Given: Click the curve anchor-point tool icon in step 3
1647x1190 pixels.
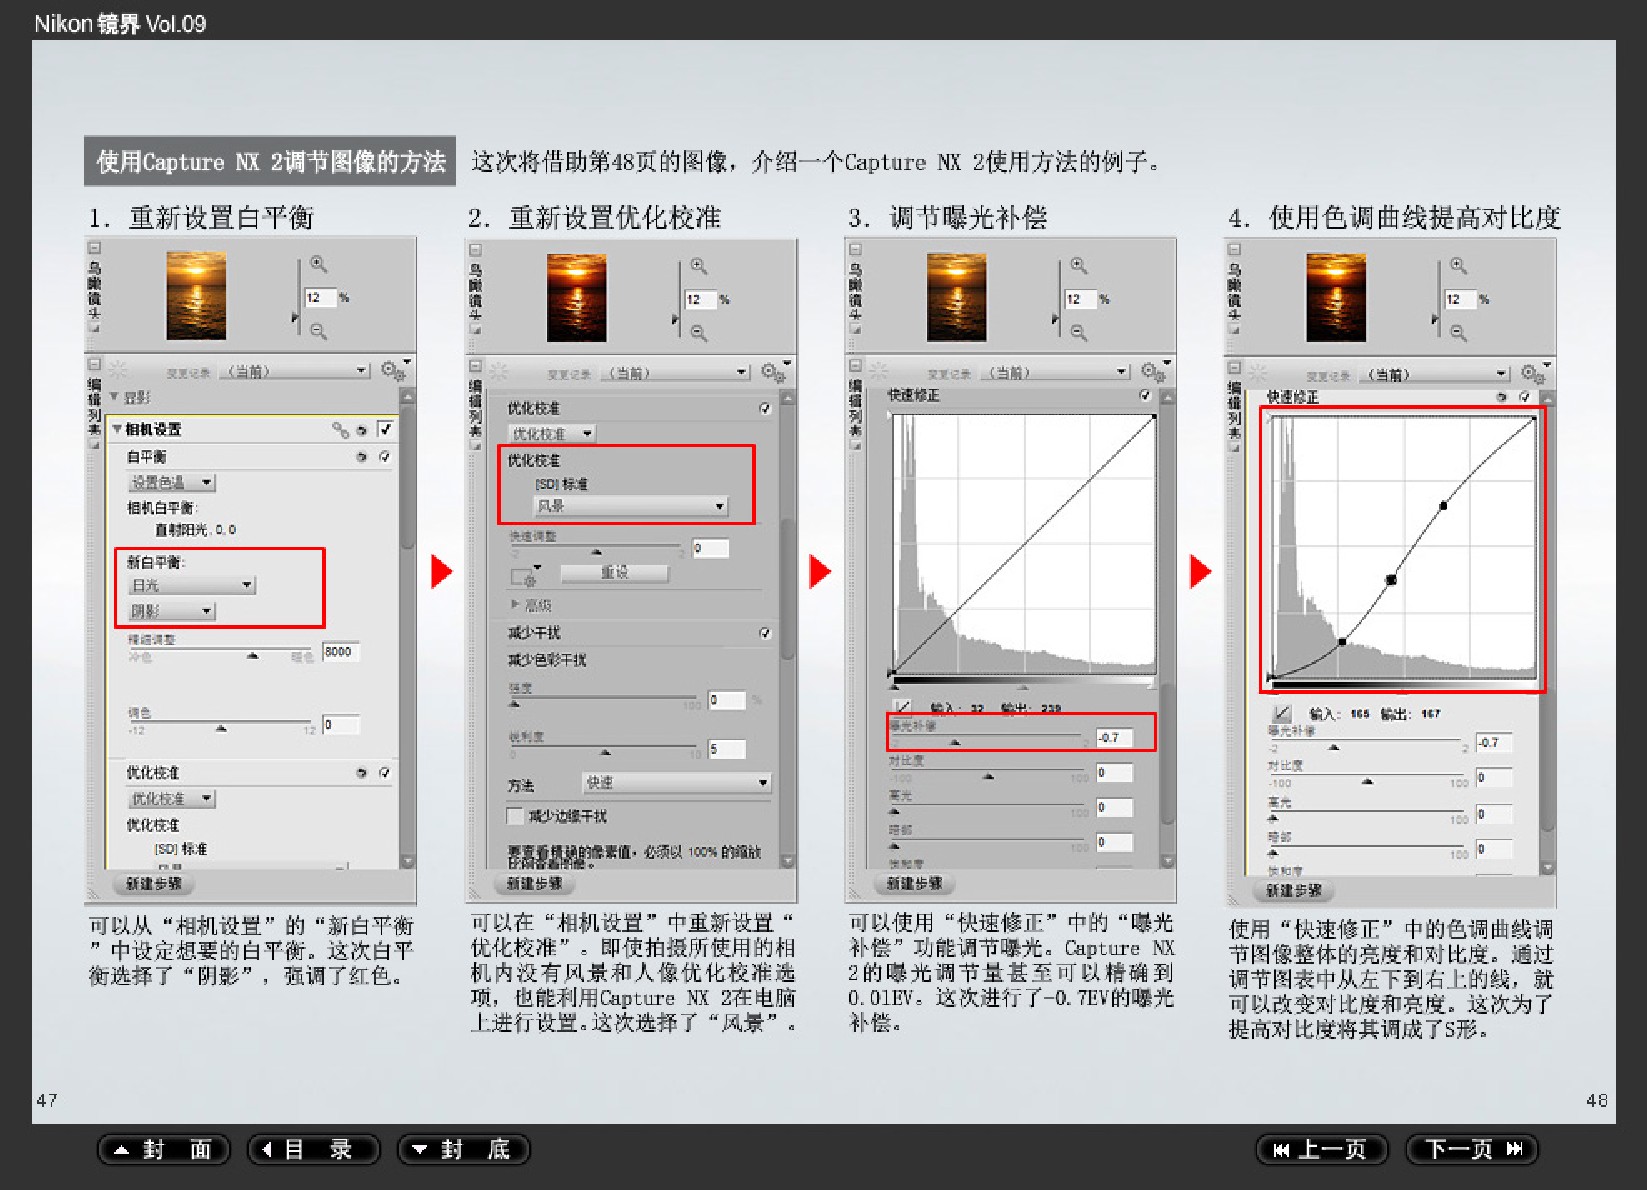Looking at the screenshot, I should (x=903, y=707).
